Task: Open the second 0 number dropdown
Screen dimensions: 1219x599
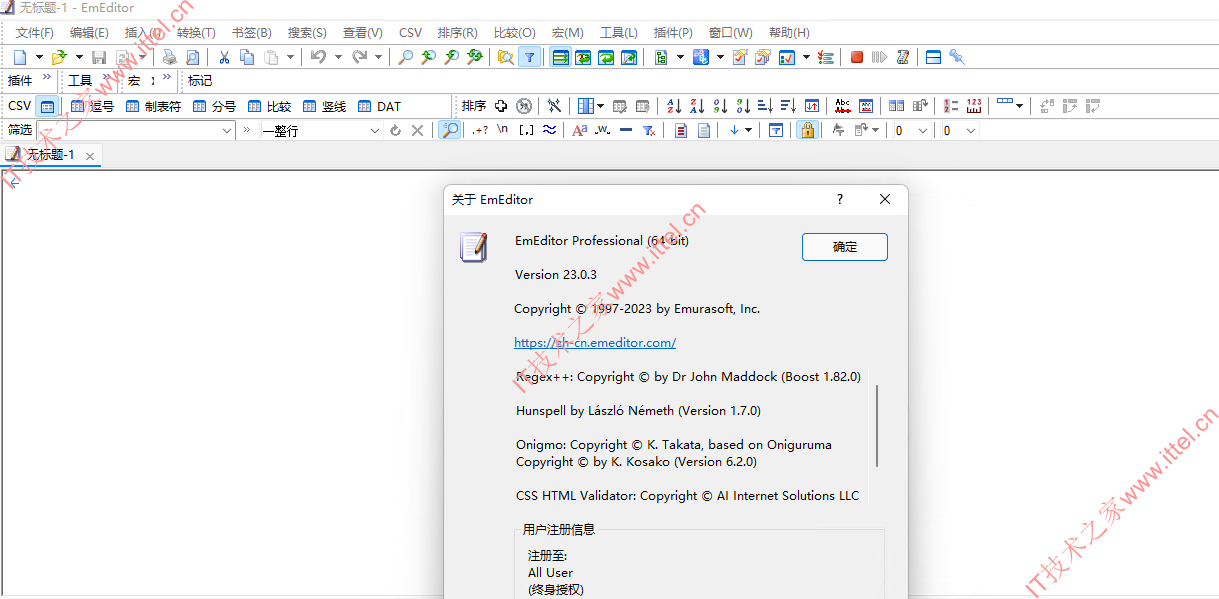Action: pos(970,130)
